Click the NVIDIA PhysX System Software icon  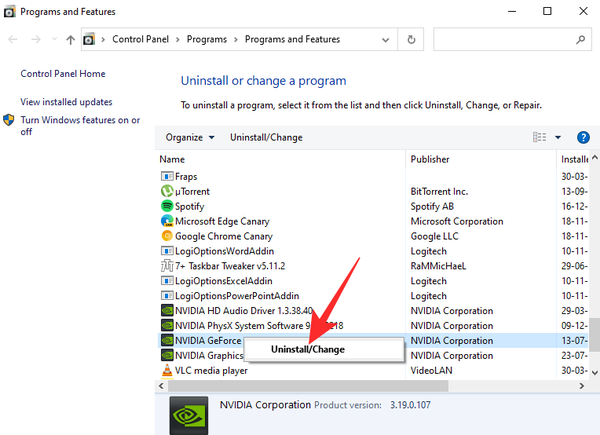pyautogui.click(x=167, y=325)
